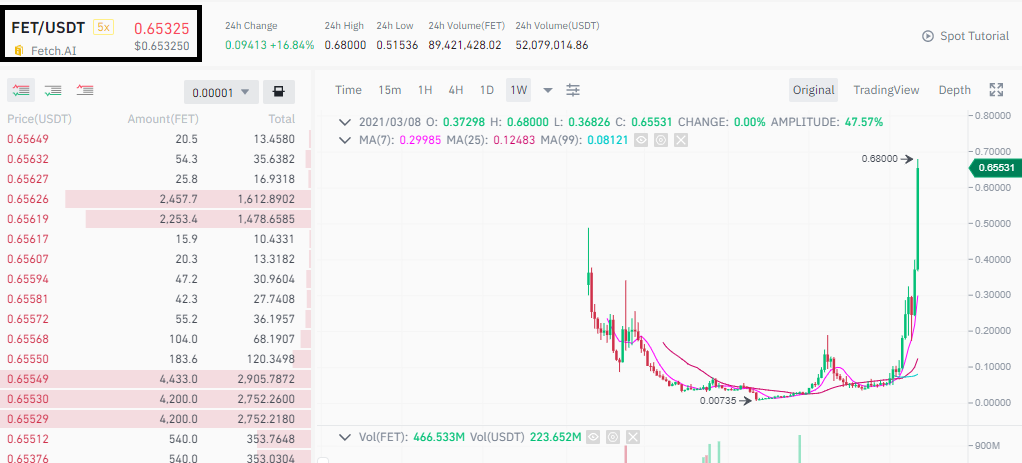1022x463 pixels.
Task: Remove the MA indicator with X icon
Action: (680, 140)
